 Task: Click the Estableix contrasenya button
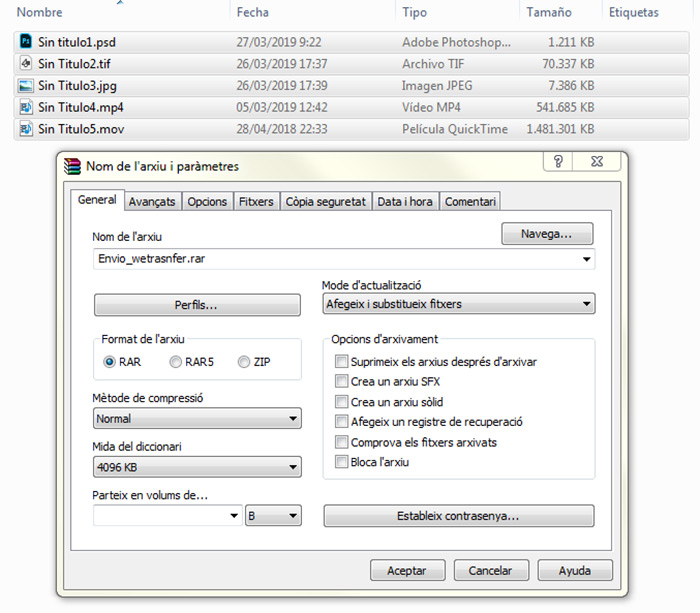(x=459, y=516)
